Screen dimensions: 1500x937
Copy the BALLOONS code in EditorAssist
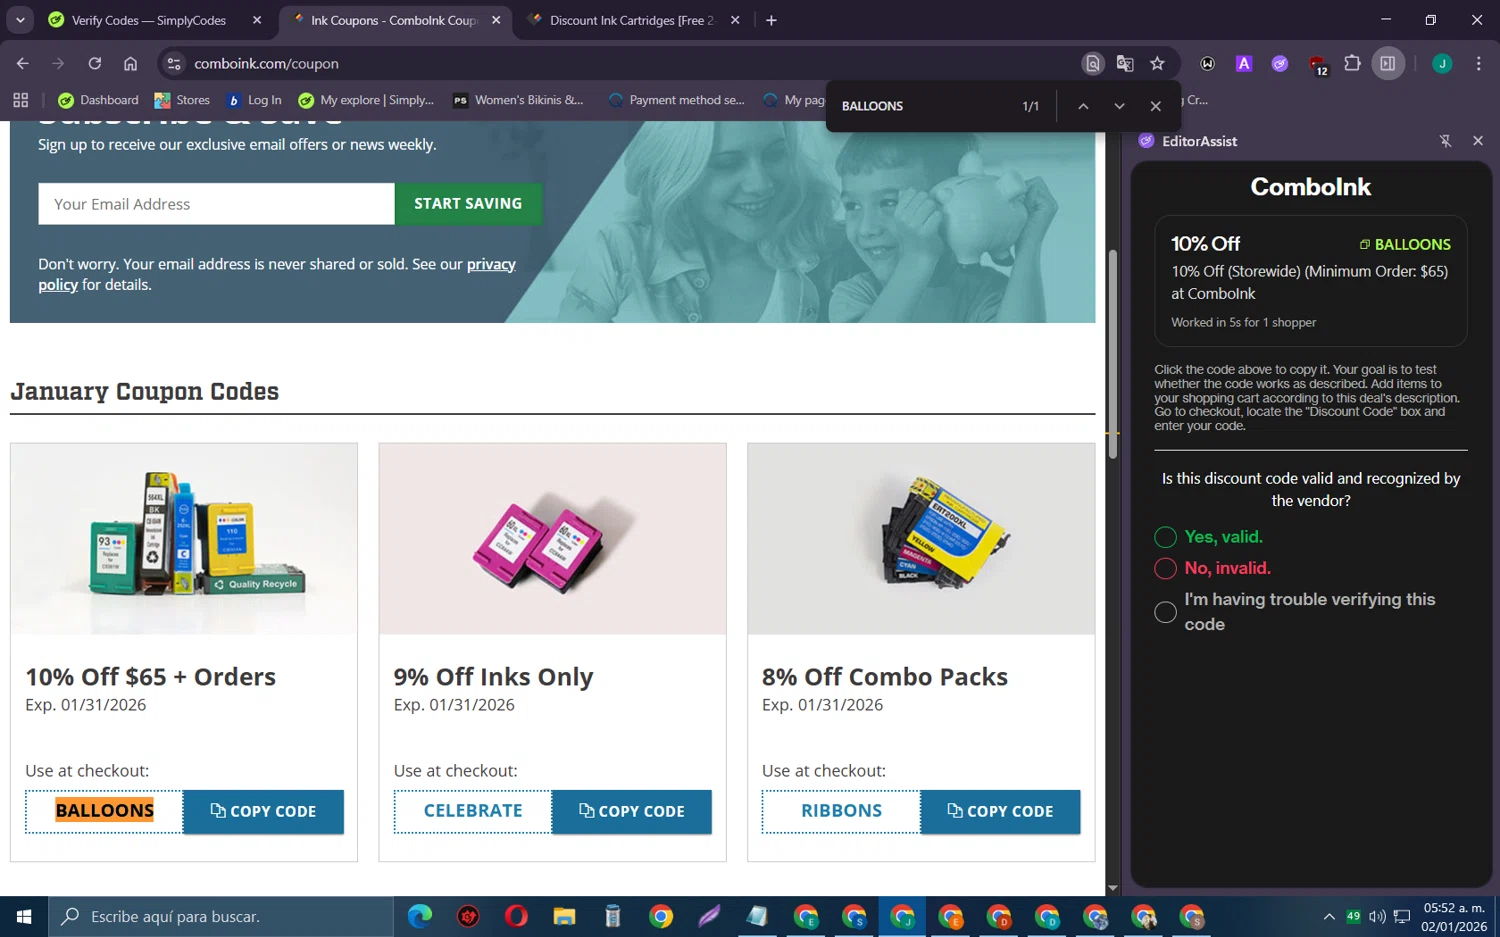point(1405,244)
